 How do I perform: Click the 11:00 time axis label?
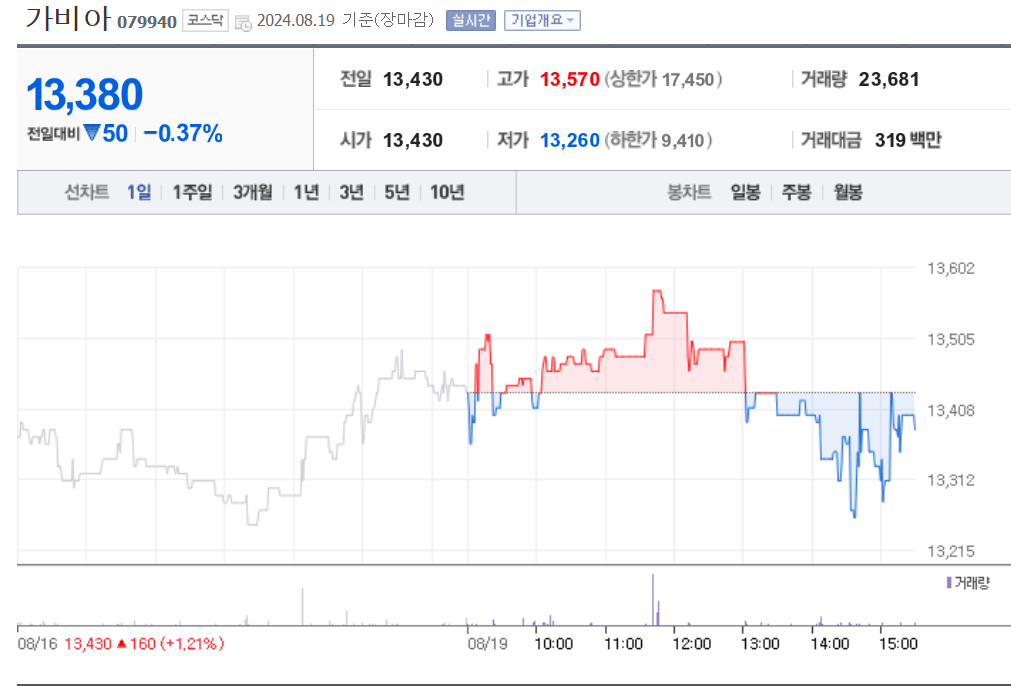[x=623, y=643]
